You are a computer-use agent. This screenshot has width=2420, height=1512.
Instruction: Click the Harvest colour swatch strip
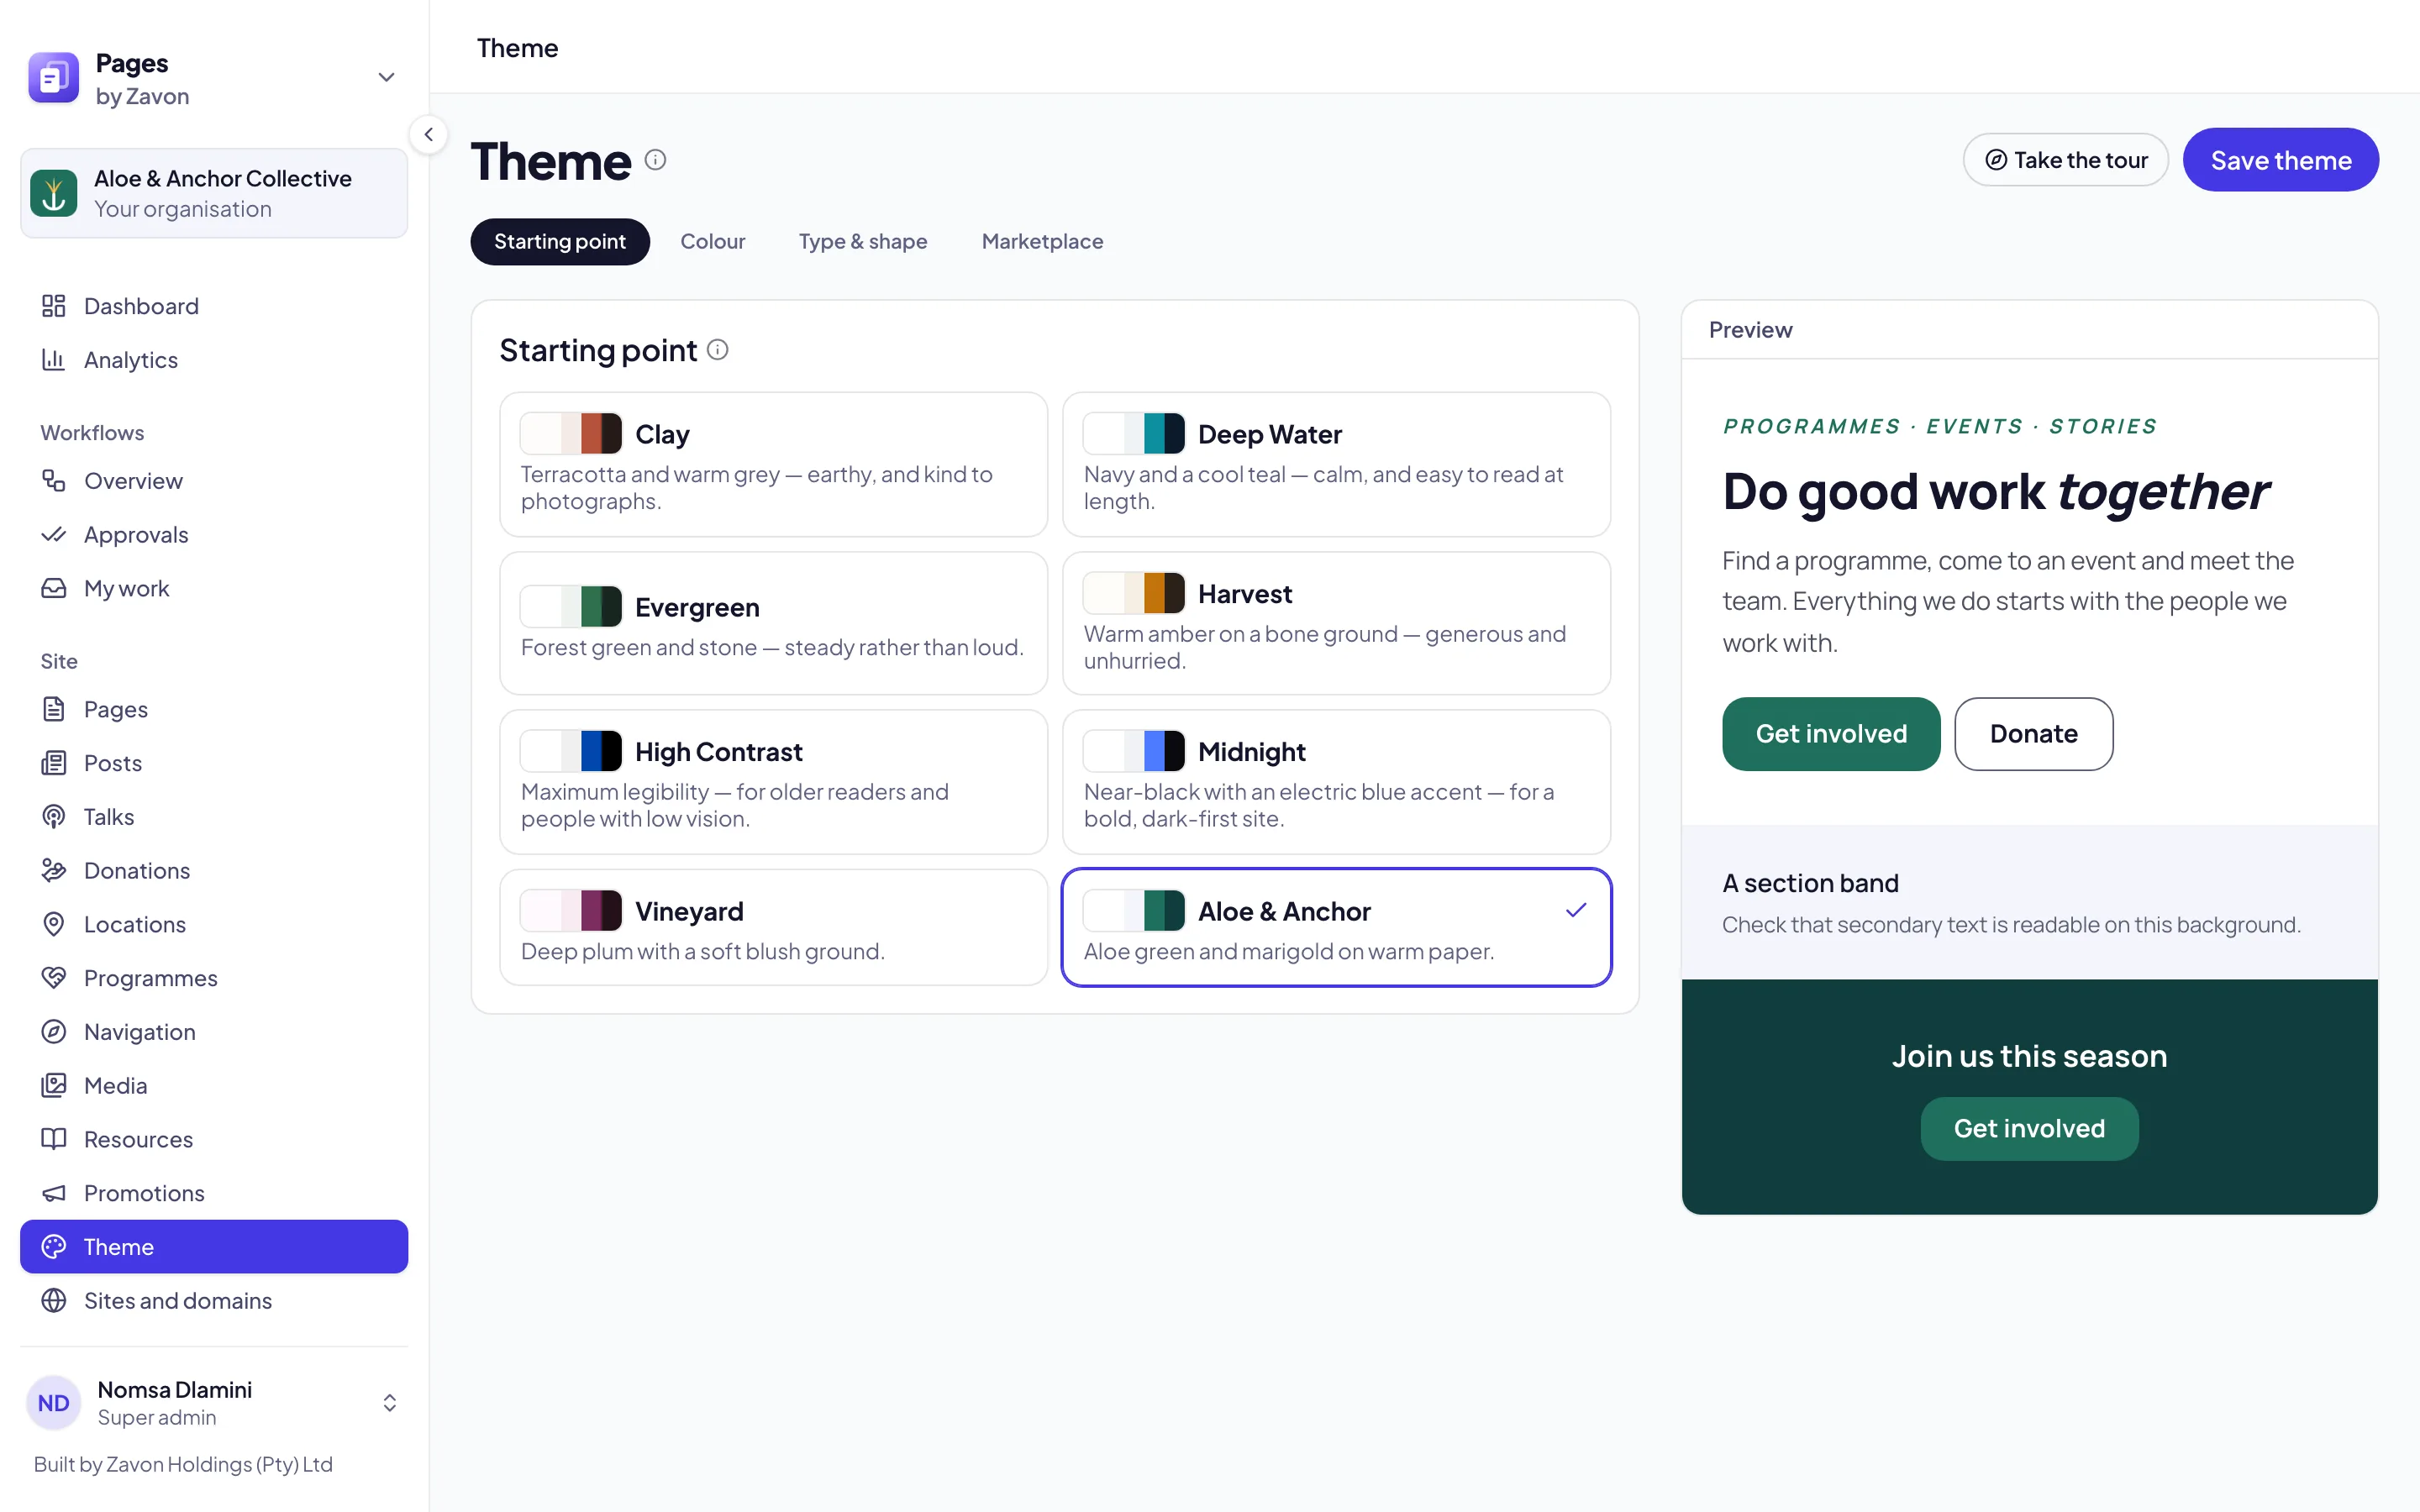pos(1134,593)
